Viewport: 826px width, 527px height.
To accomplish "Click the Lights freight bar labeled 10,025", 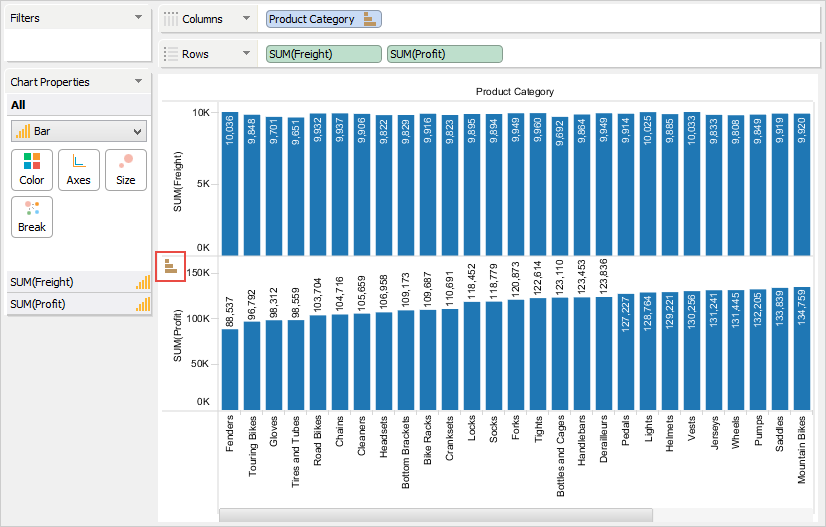I will coord(648,184).
